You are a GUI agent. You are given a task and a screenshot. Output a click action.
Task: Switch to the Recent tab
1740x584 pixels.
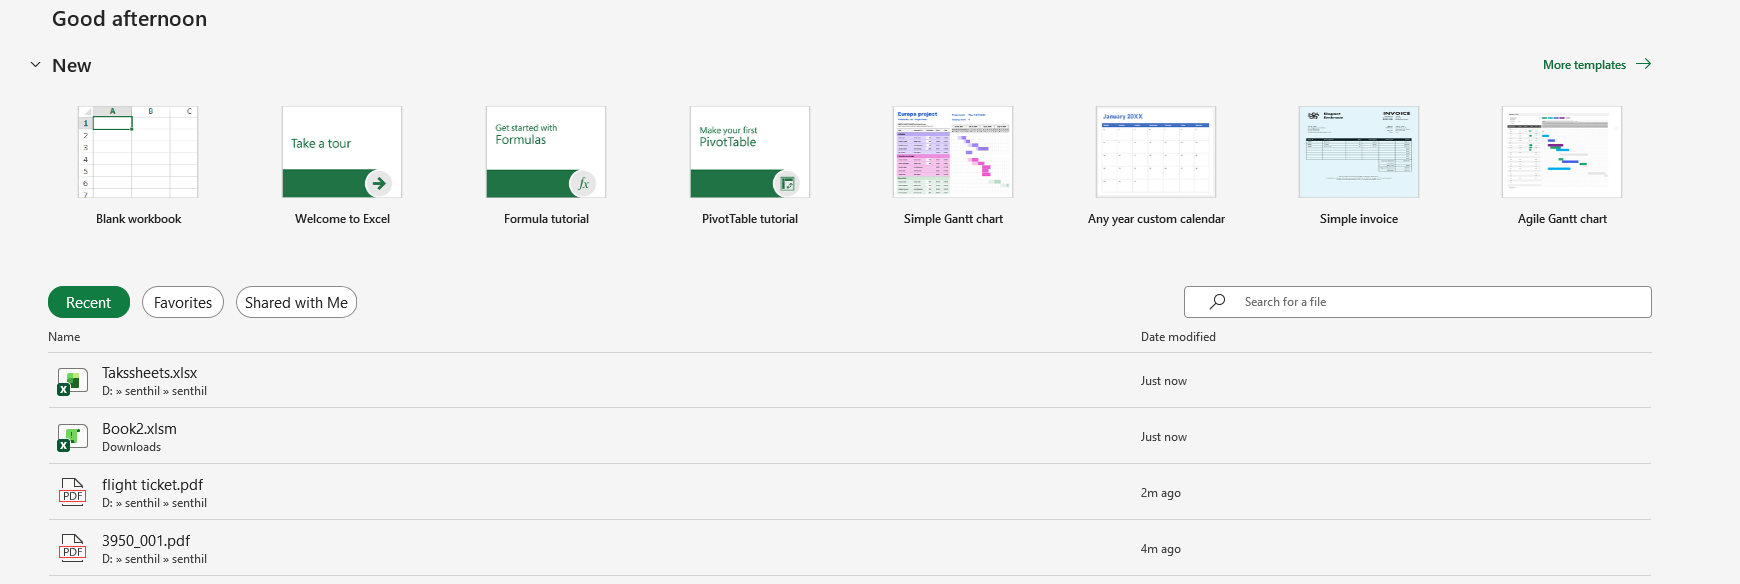tap(89, 302)
